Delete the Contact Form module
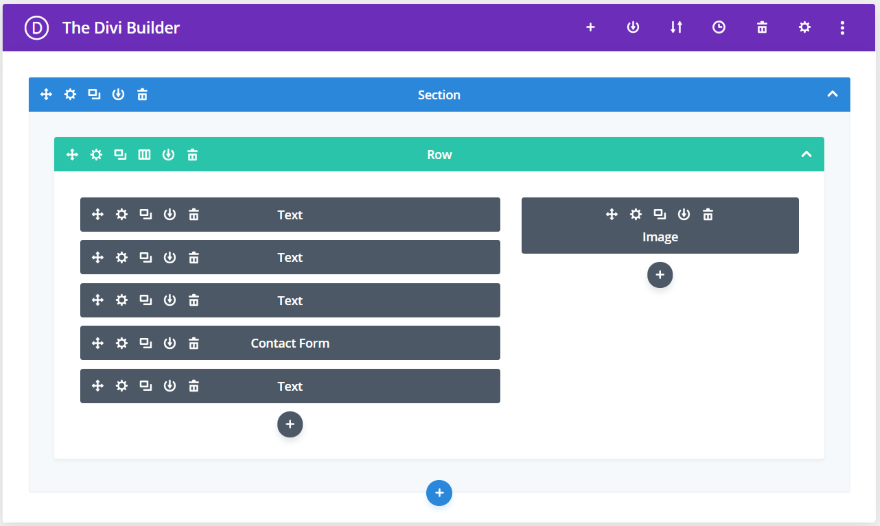The width and height of the screenshot is (880, 526). (x=194, y=343)
